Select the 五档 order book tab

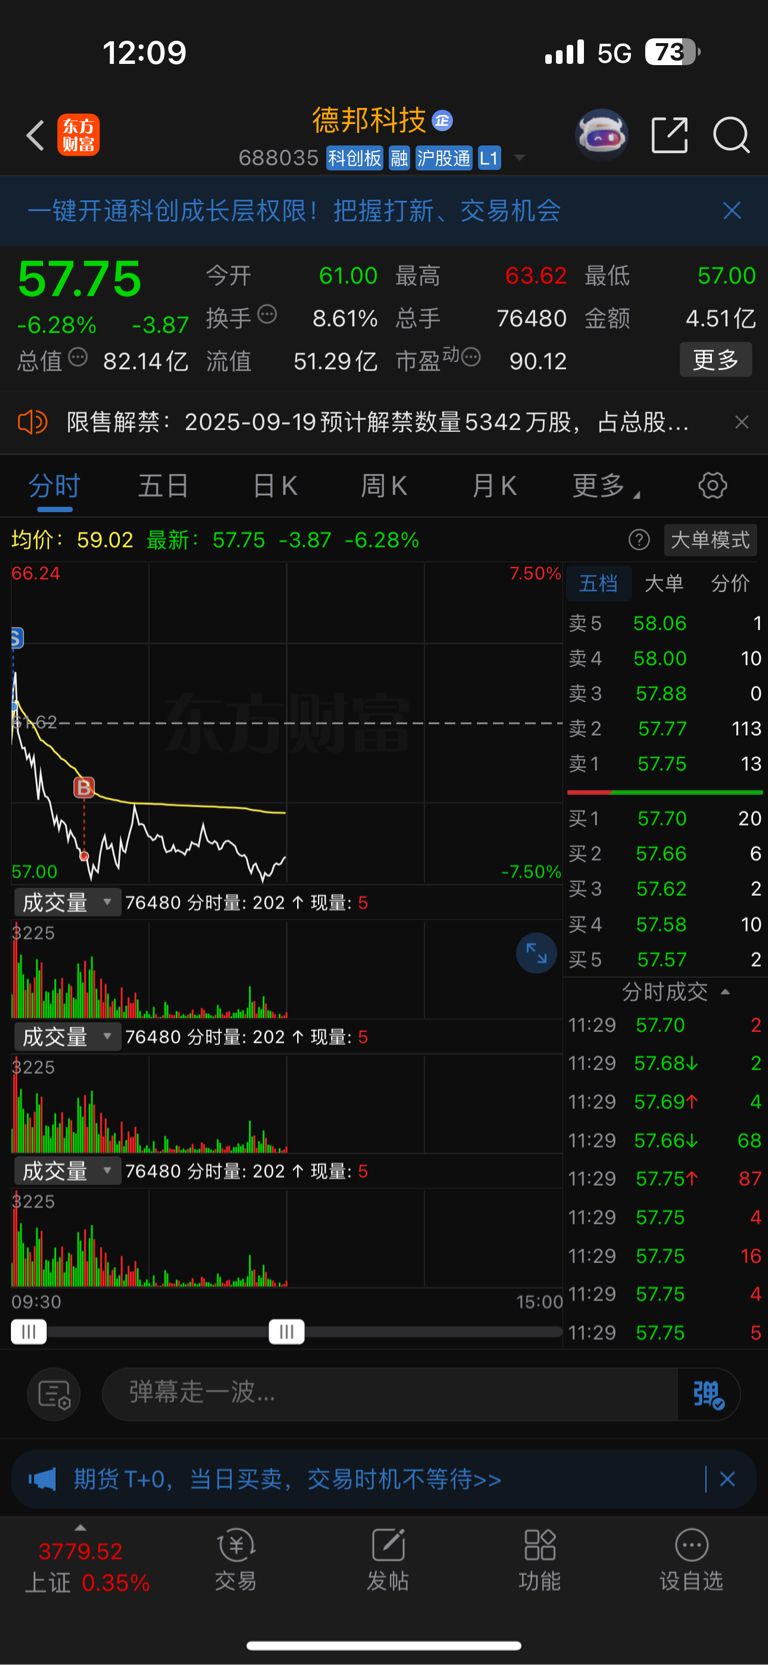click(599, 583)
